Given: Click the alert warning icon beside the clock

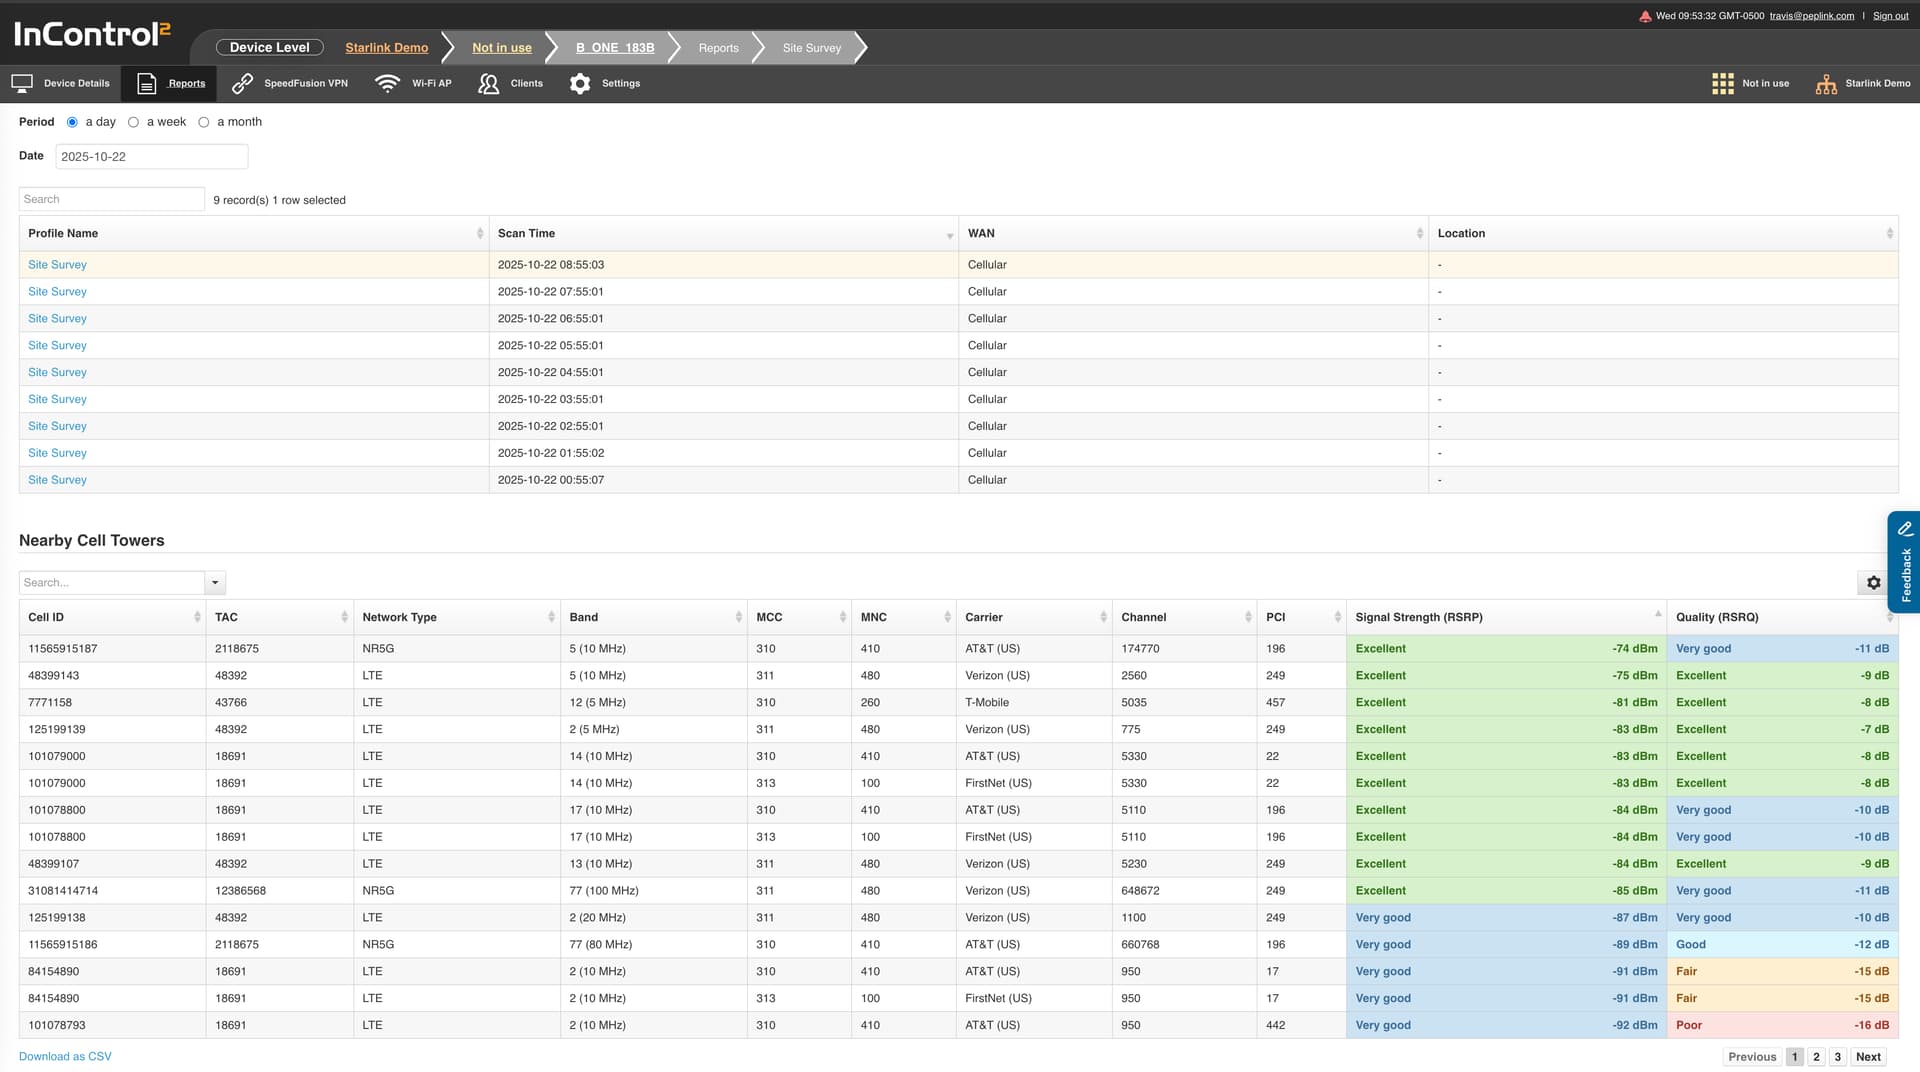Looking at the screenshot, I should click(x=1645, y=16).
